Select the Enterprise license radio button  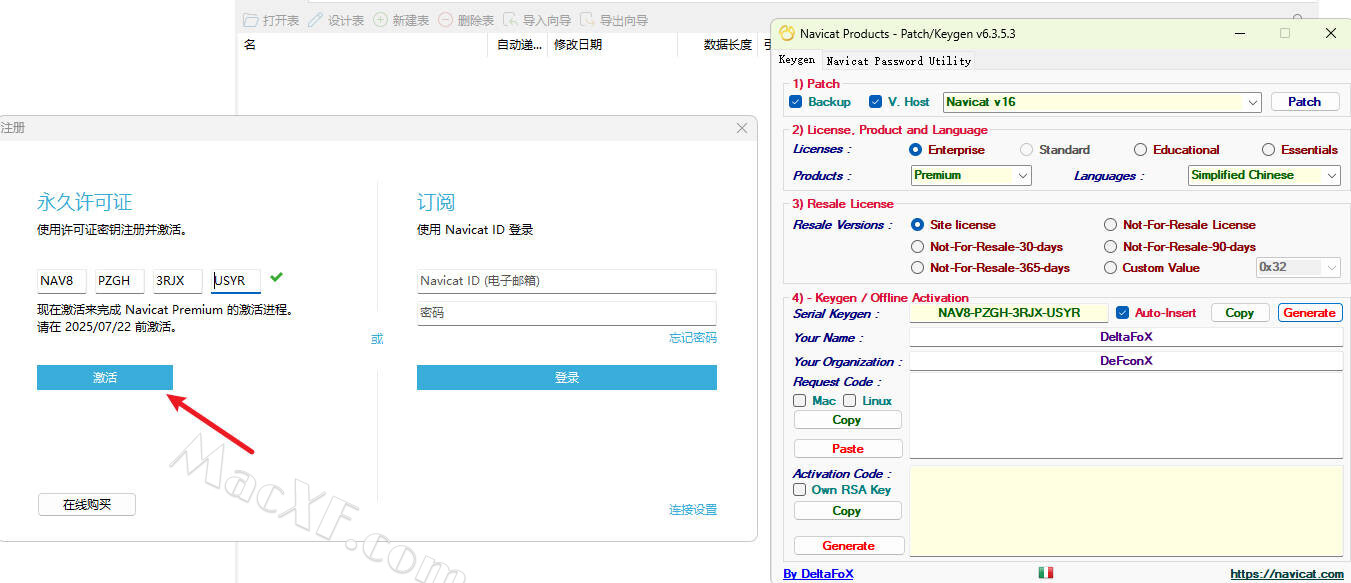[915, 150]
